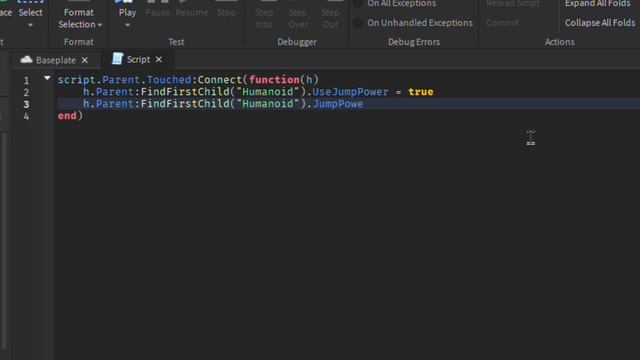Click the true value in line 2
Viewport: 640px width, 360px height.
(420, 92)
